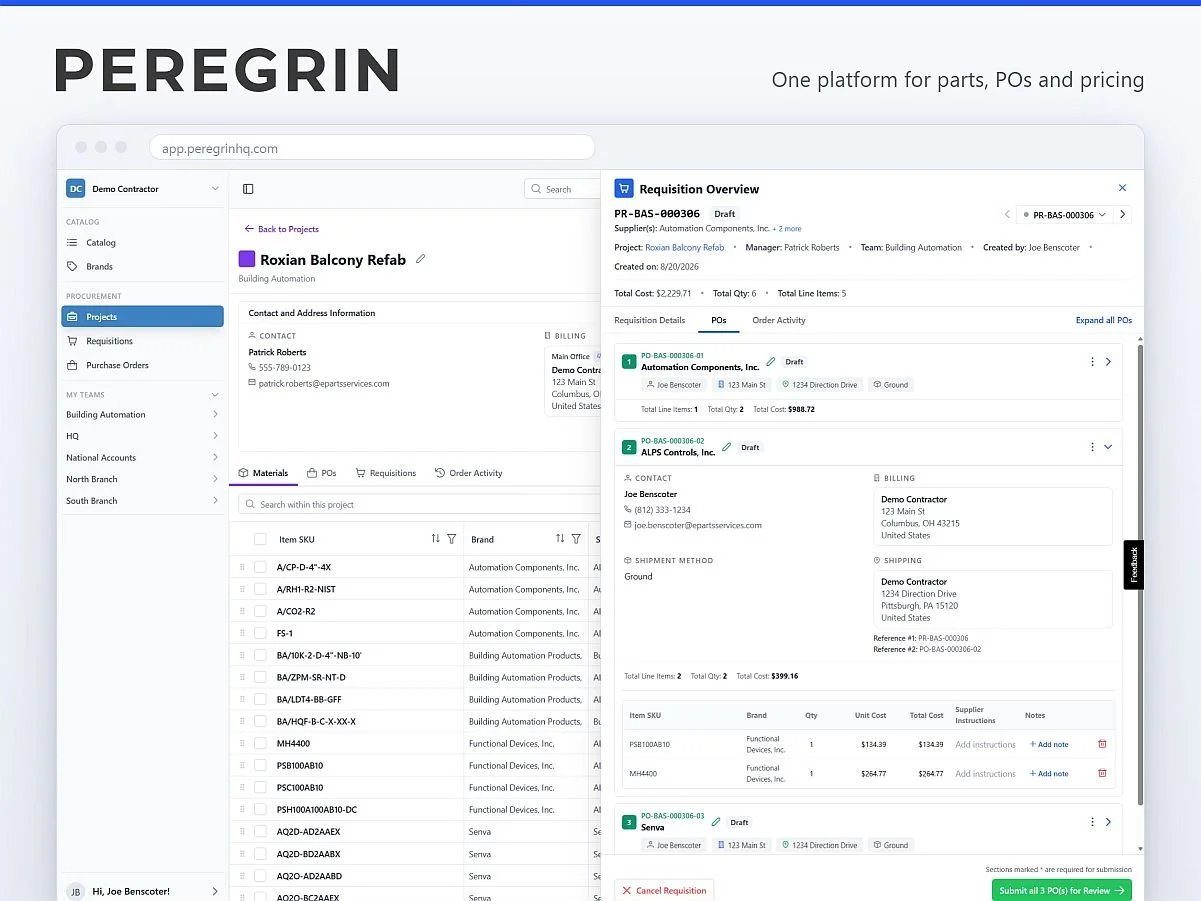Go back to Projects
This screenshot has width=1201, height=901.
click(282, 229)
